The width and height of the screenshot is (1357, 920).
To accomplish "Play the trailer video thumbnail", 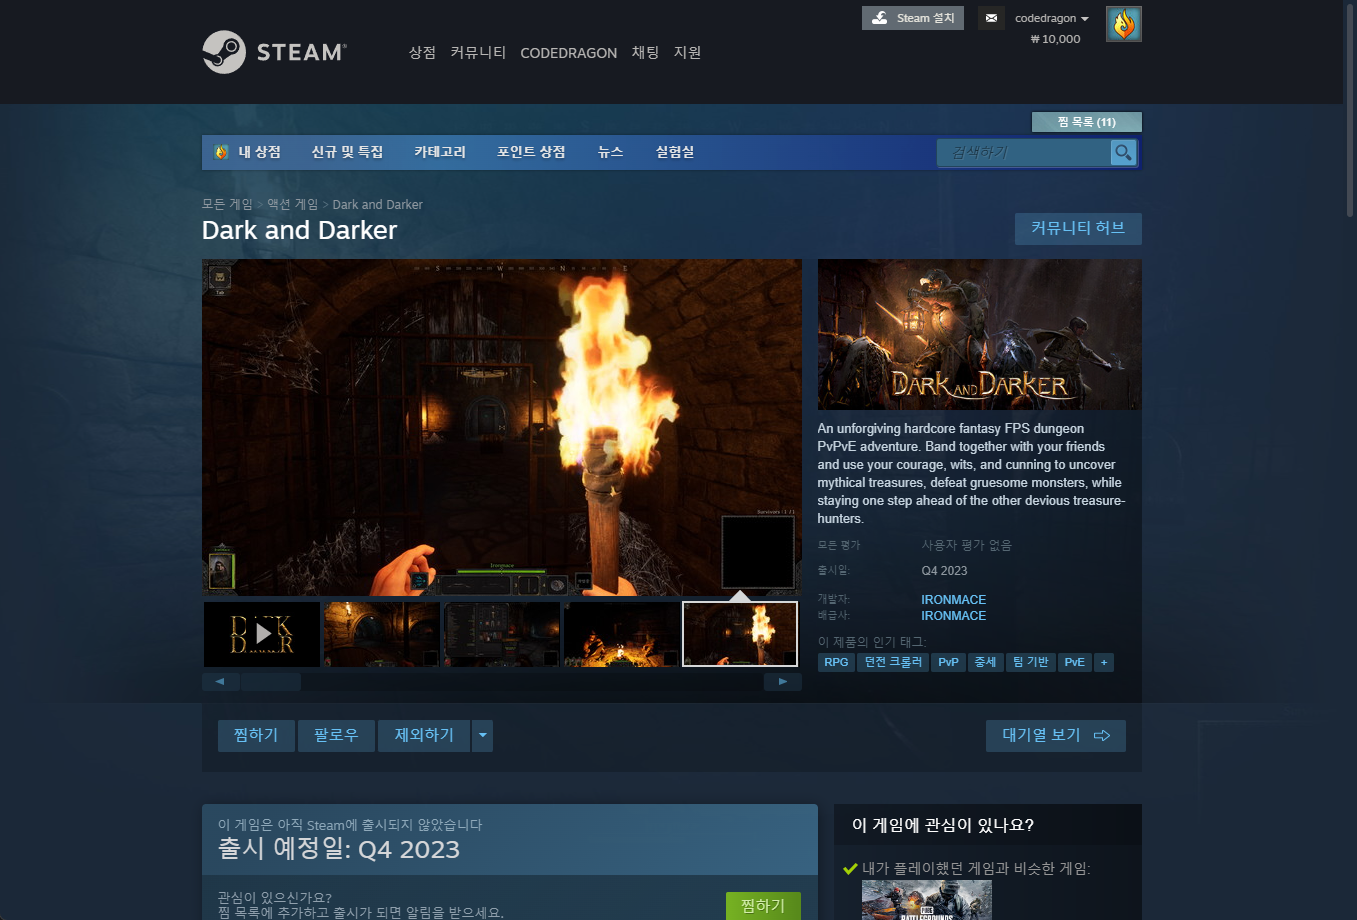I will 262,634.
